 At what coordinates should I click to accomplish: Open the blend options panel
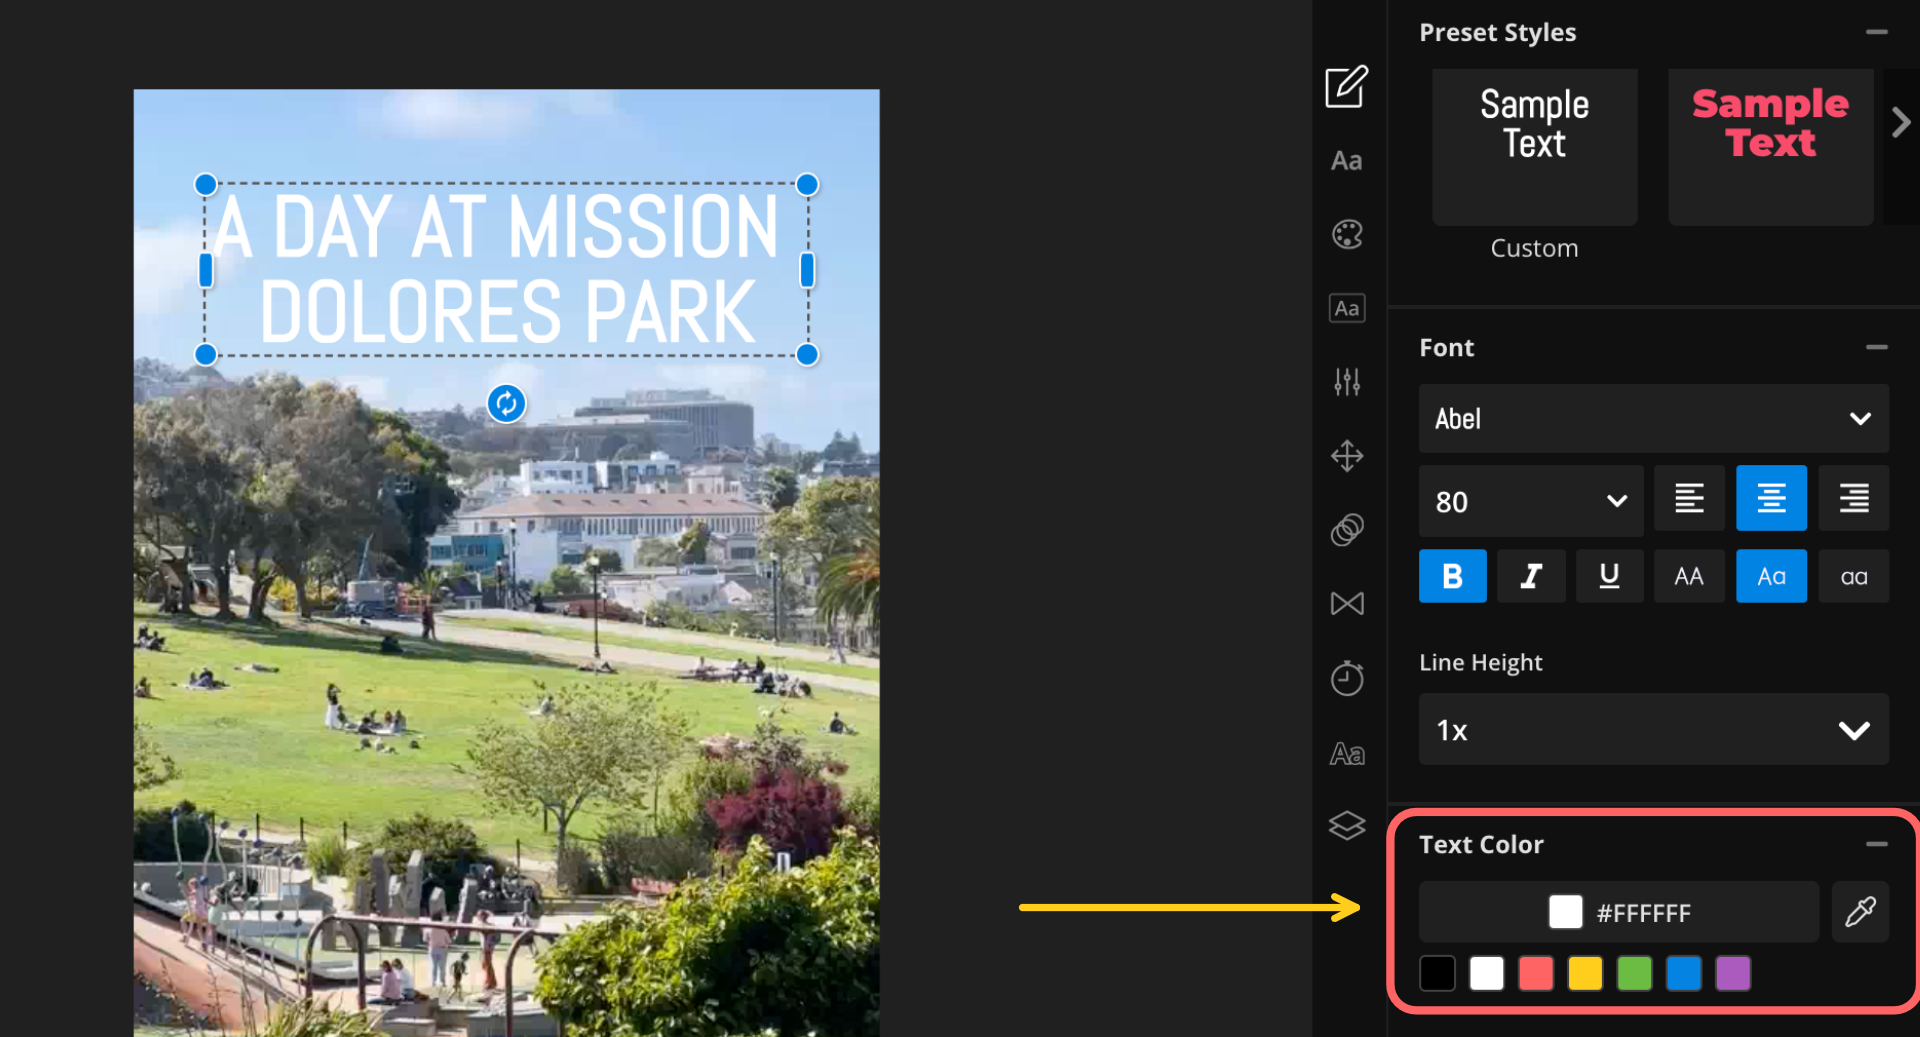coord(1347,529)
